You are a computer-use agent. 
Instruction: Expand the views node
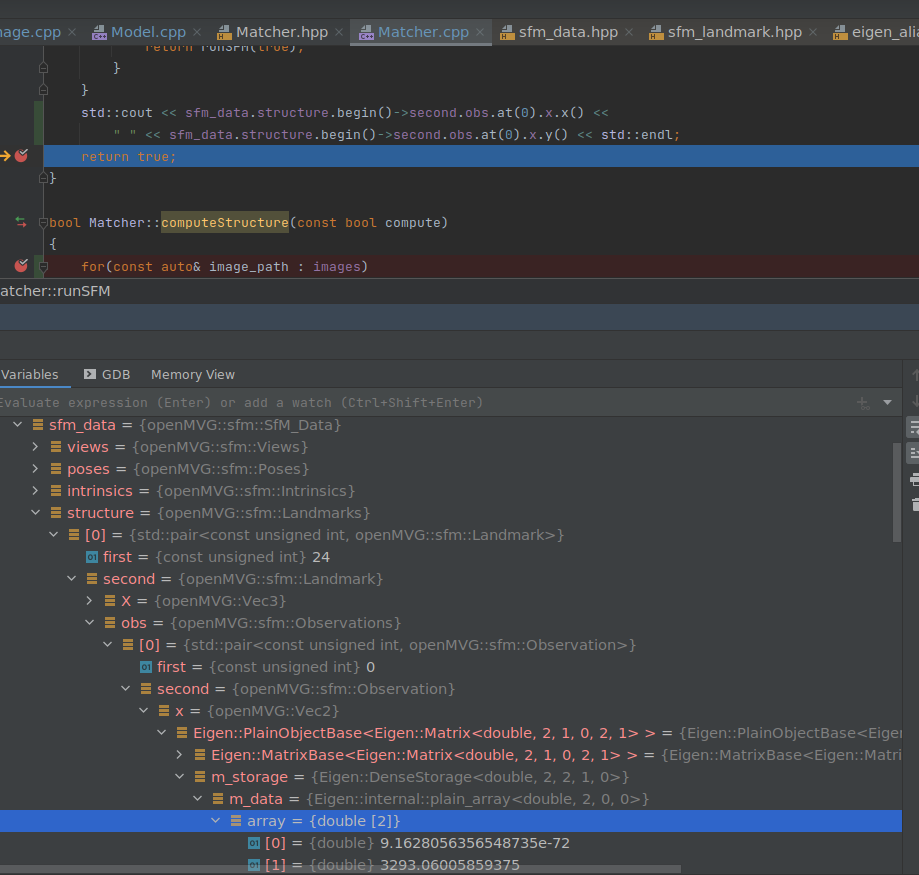click(x=35, y=447)
